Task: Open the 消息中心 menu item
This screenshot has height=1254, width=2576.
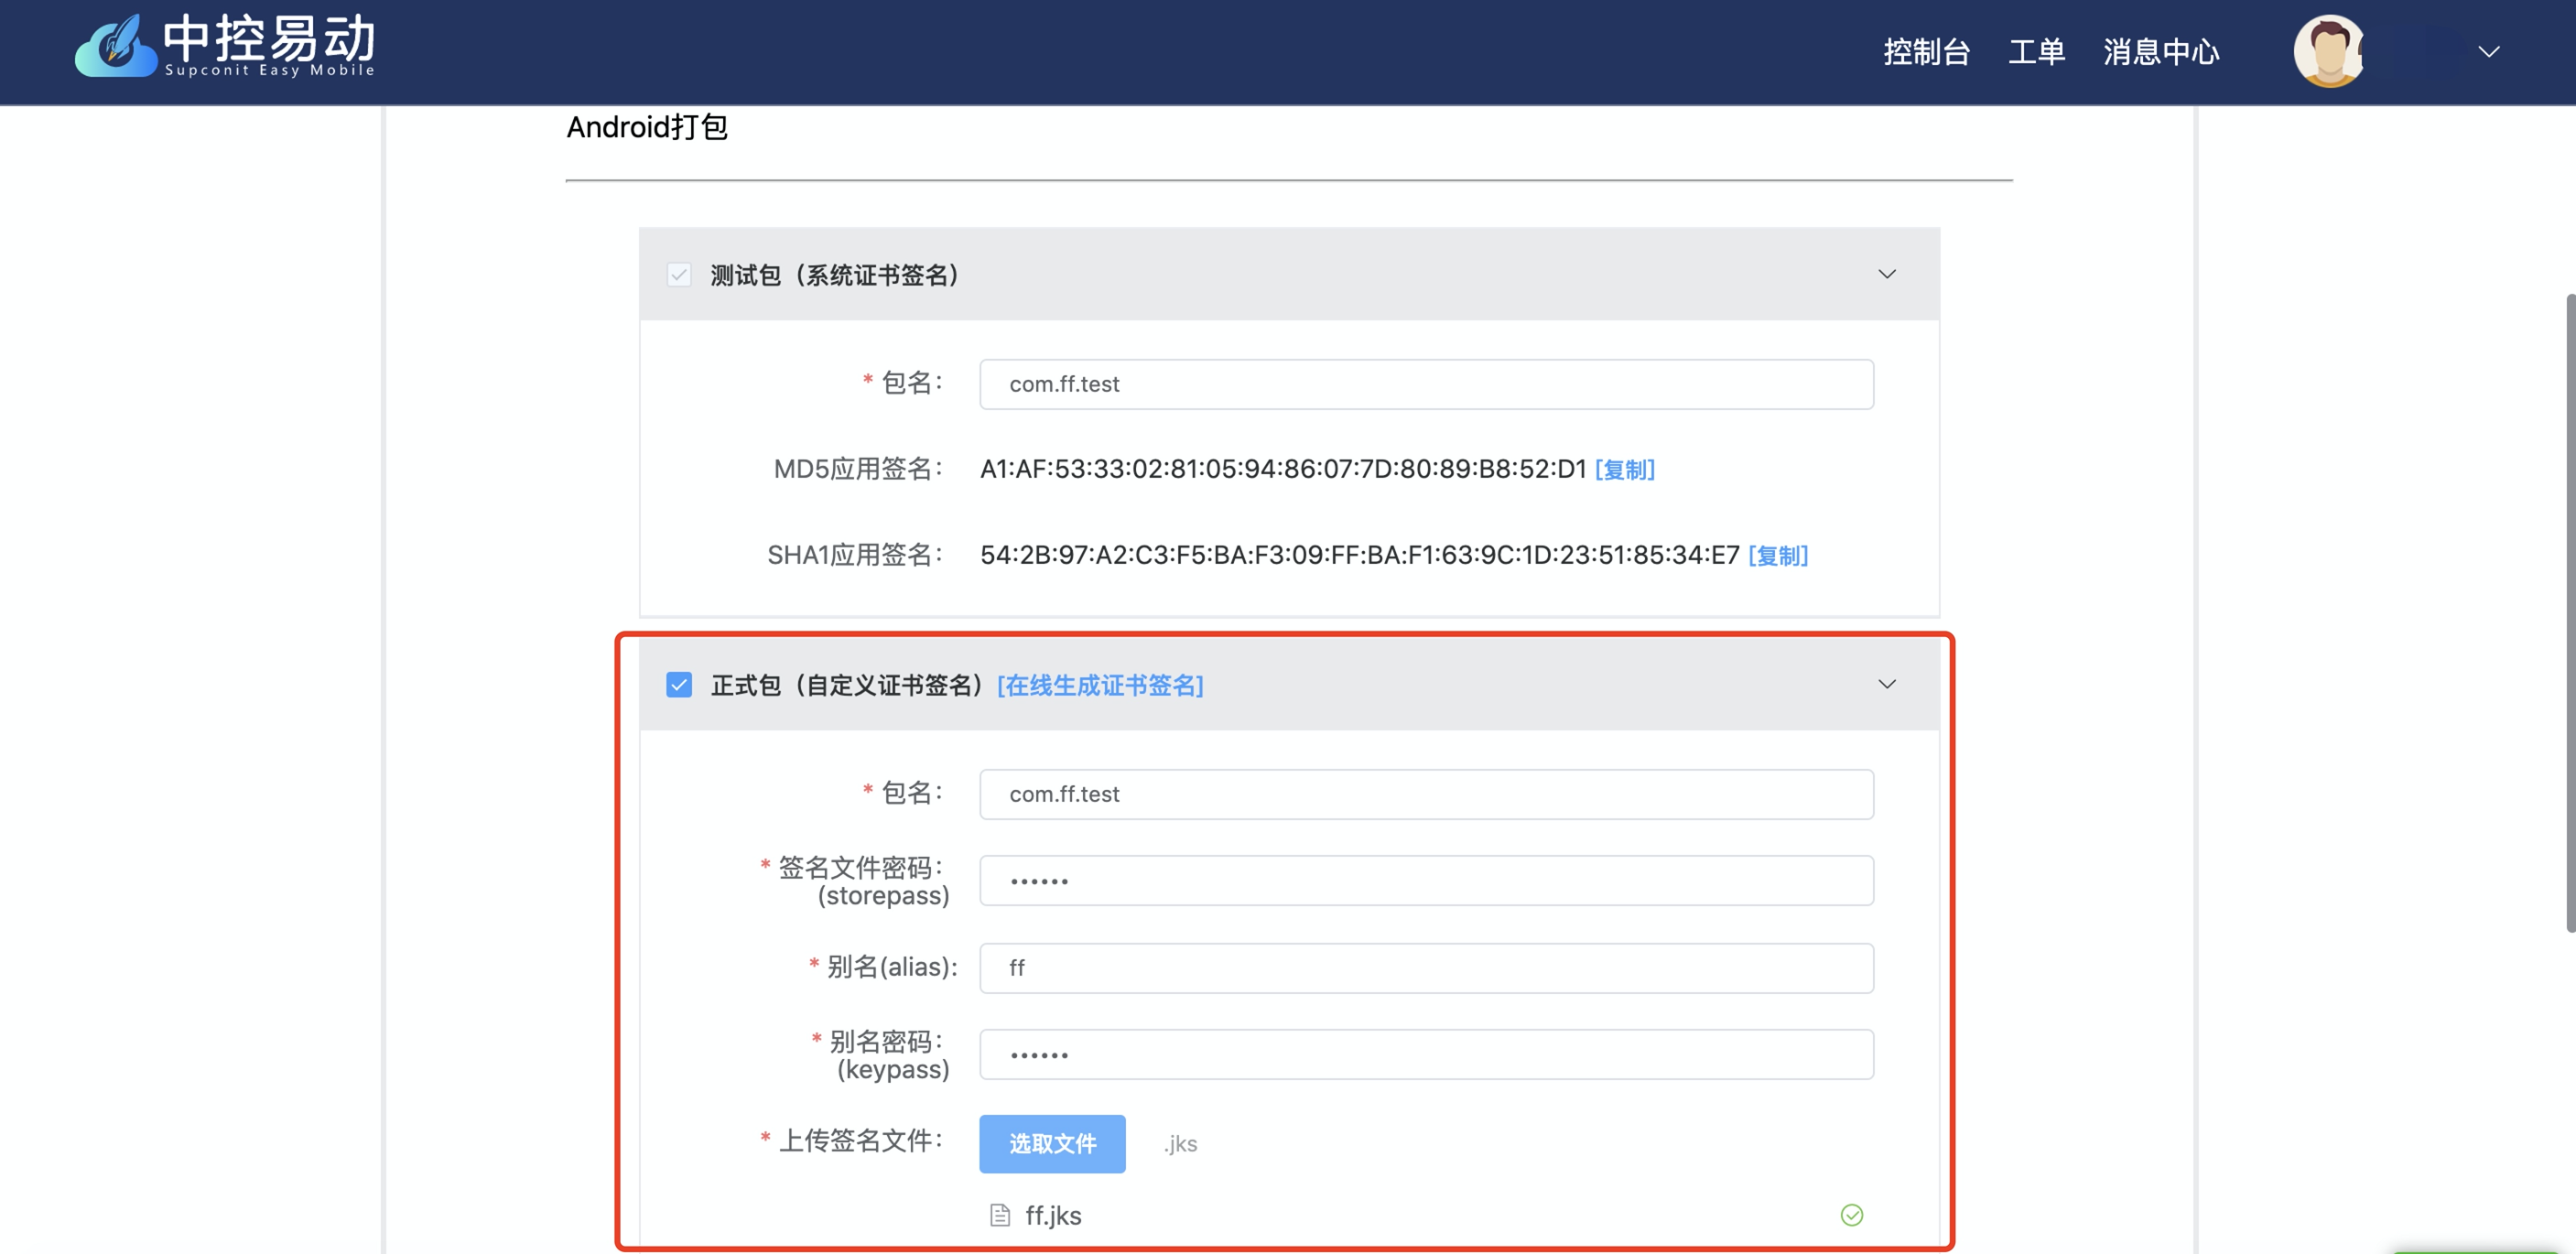Action: click(2160, 51)
